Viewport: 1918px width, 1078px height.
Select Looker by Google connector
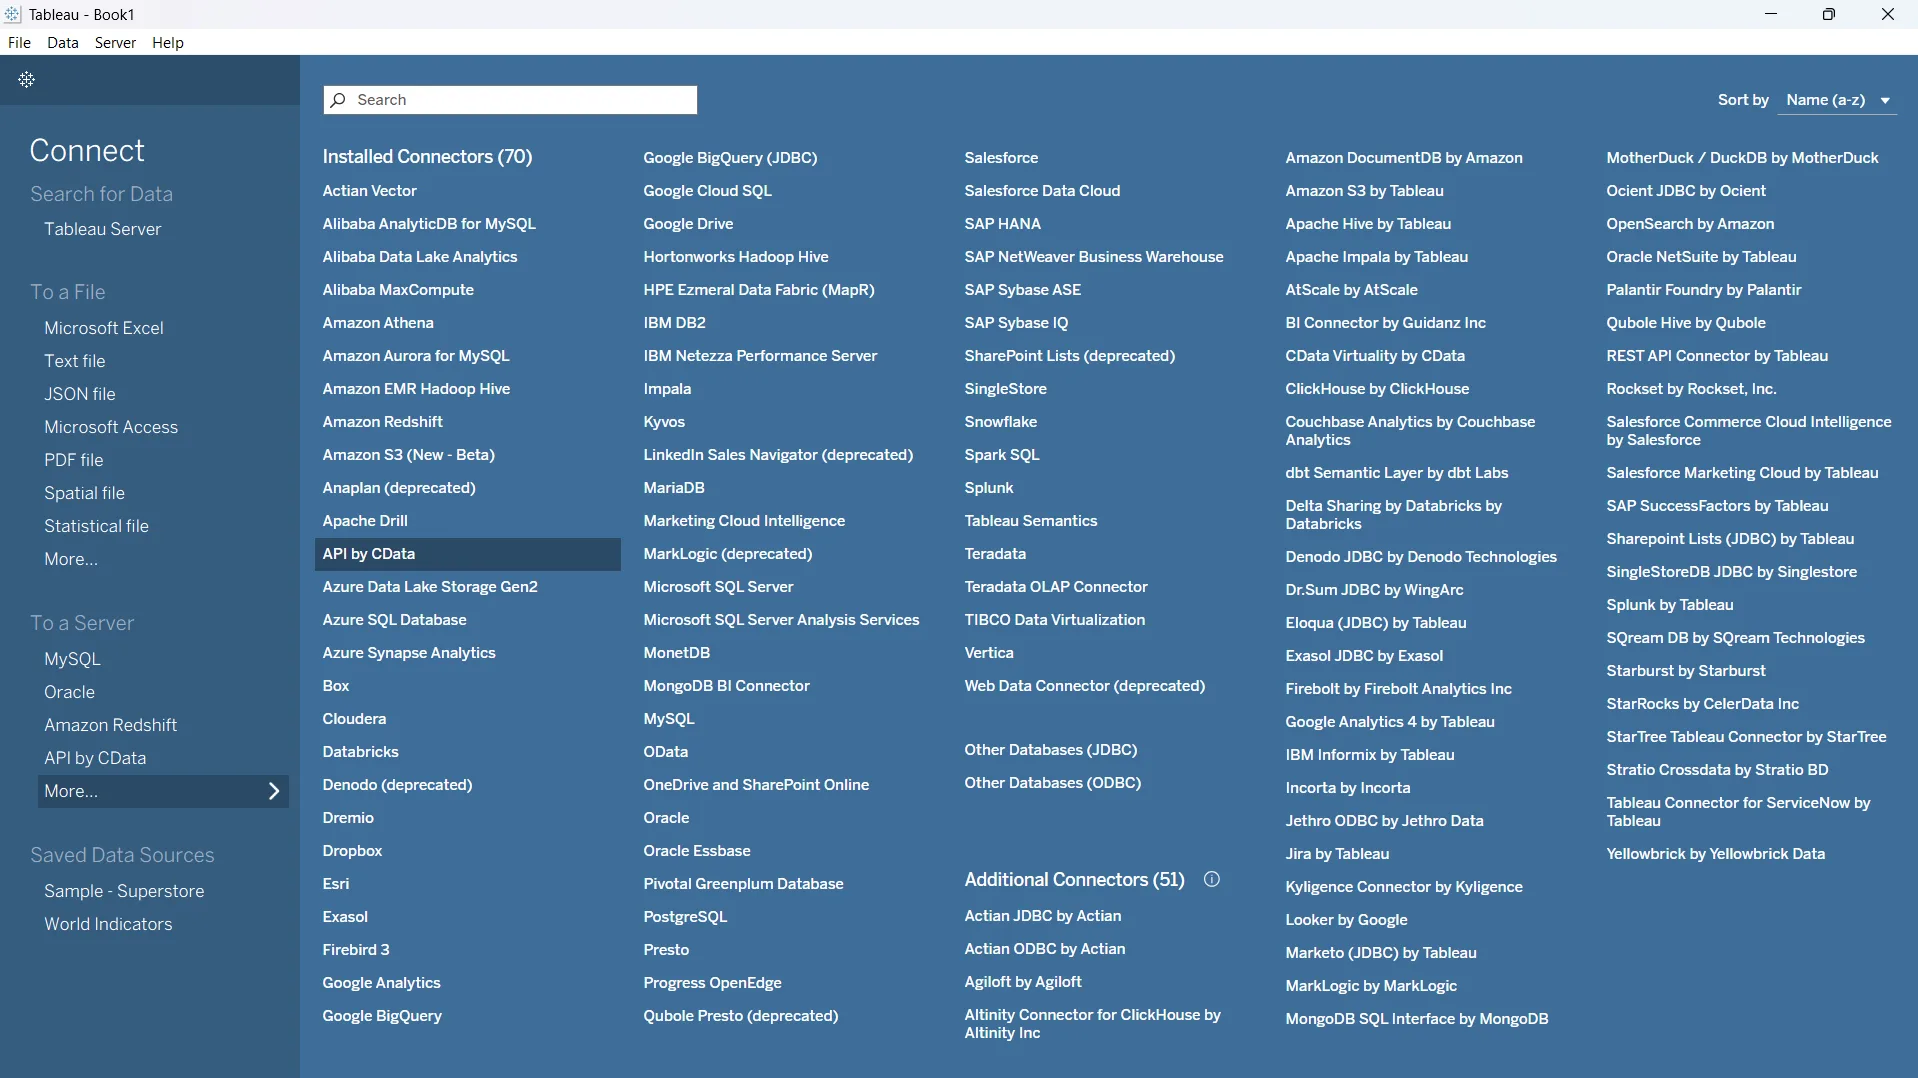[1346, 920]
